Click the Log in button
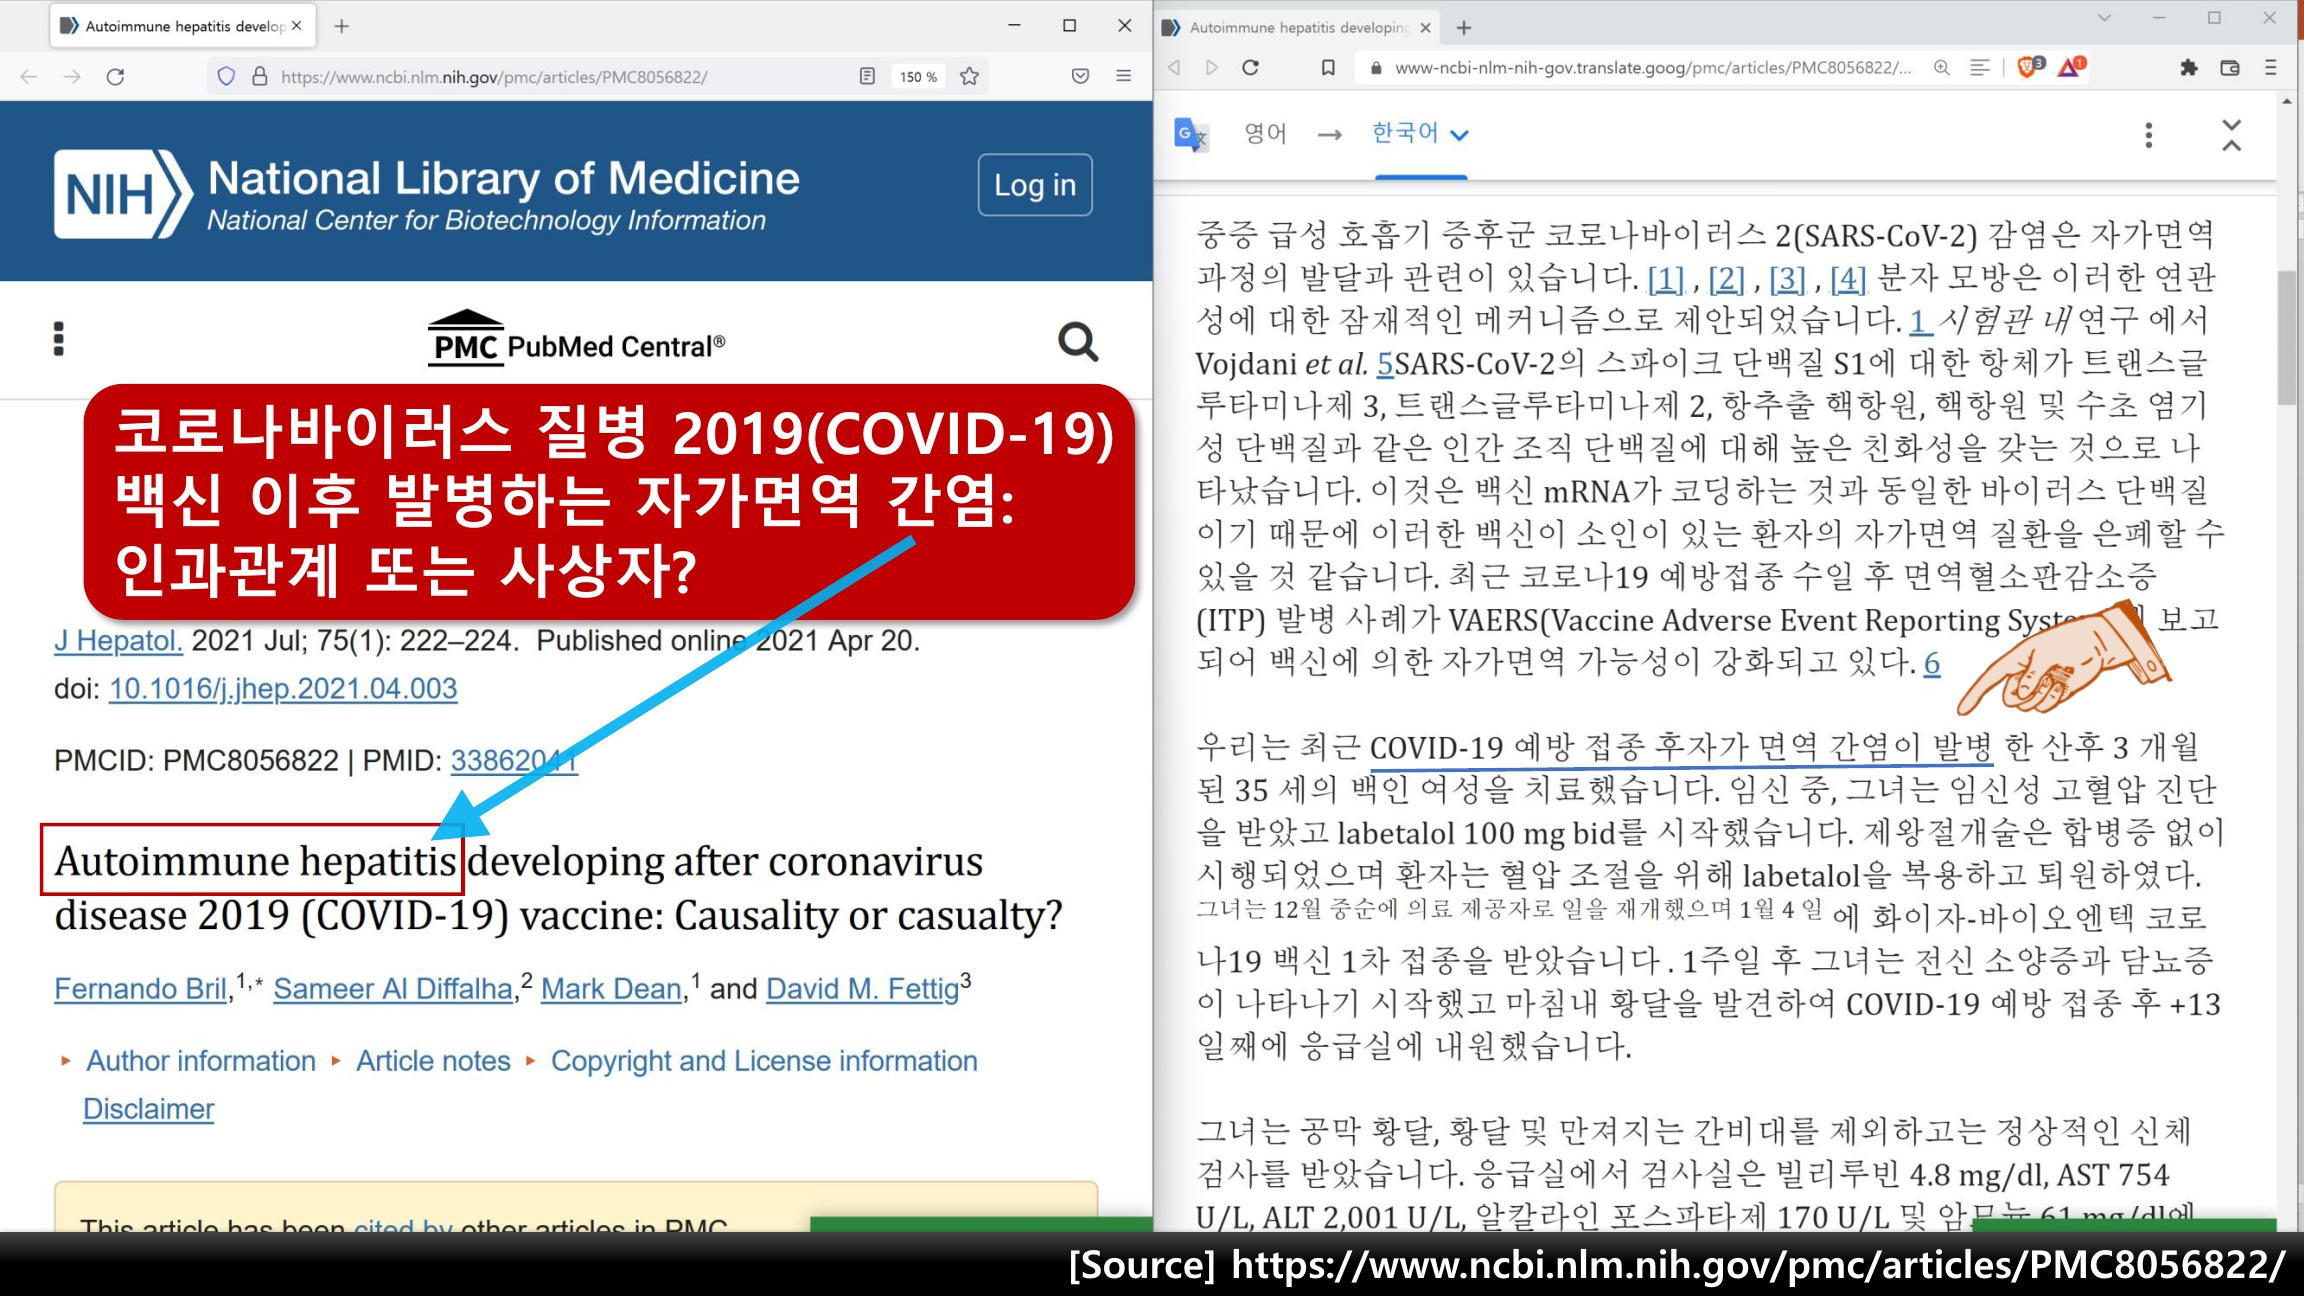The image size is (2304, 1296). (x=1034, y=185)
